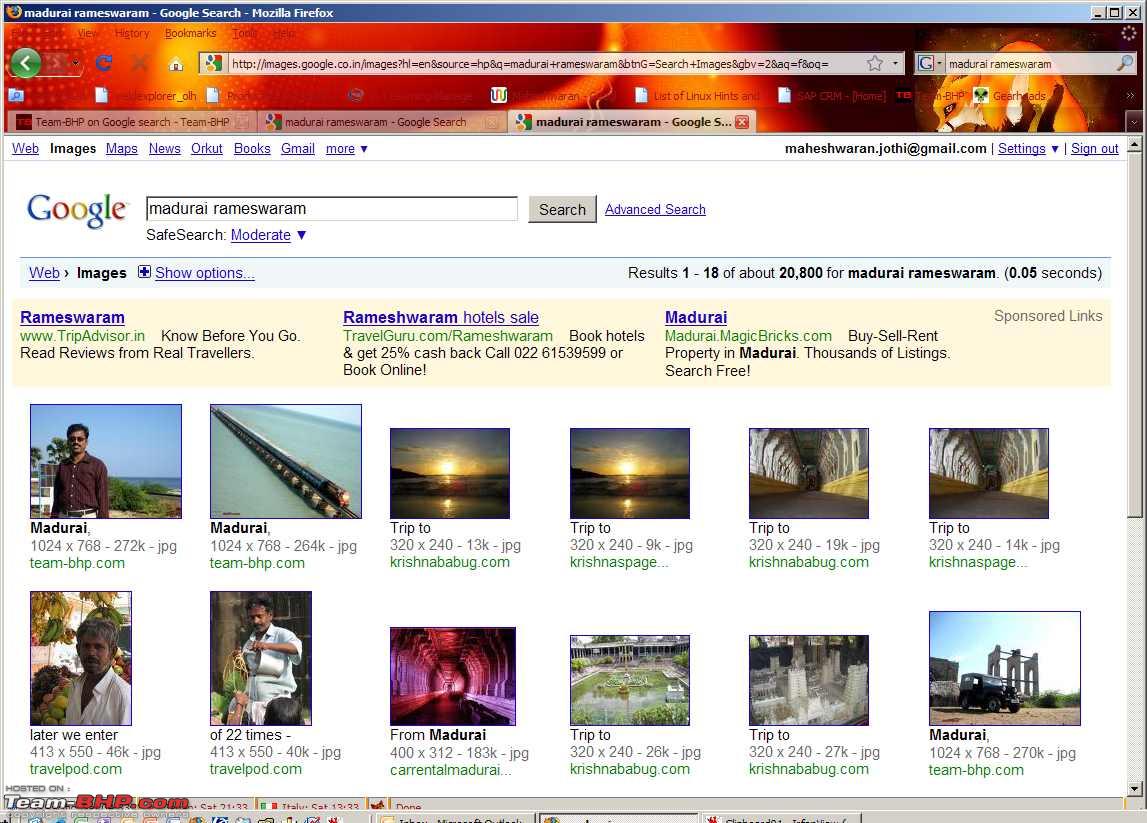Image resolution: width=1147 pixels, height=823 pixels.
Task: Click the Web breadcrumb link
Action: [x=45, y=273]
